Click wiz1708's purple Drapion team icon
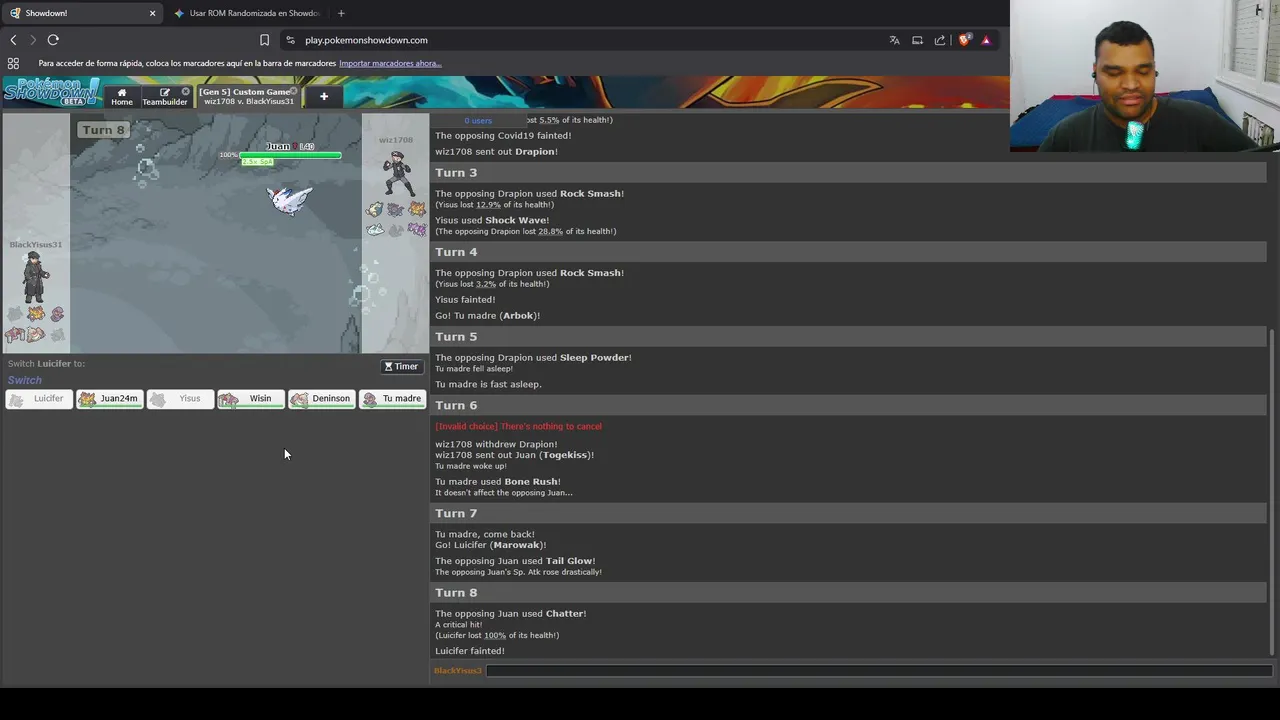 (x=416, y=229)
